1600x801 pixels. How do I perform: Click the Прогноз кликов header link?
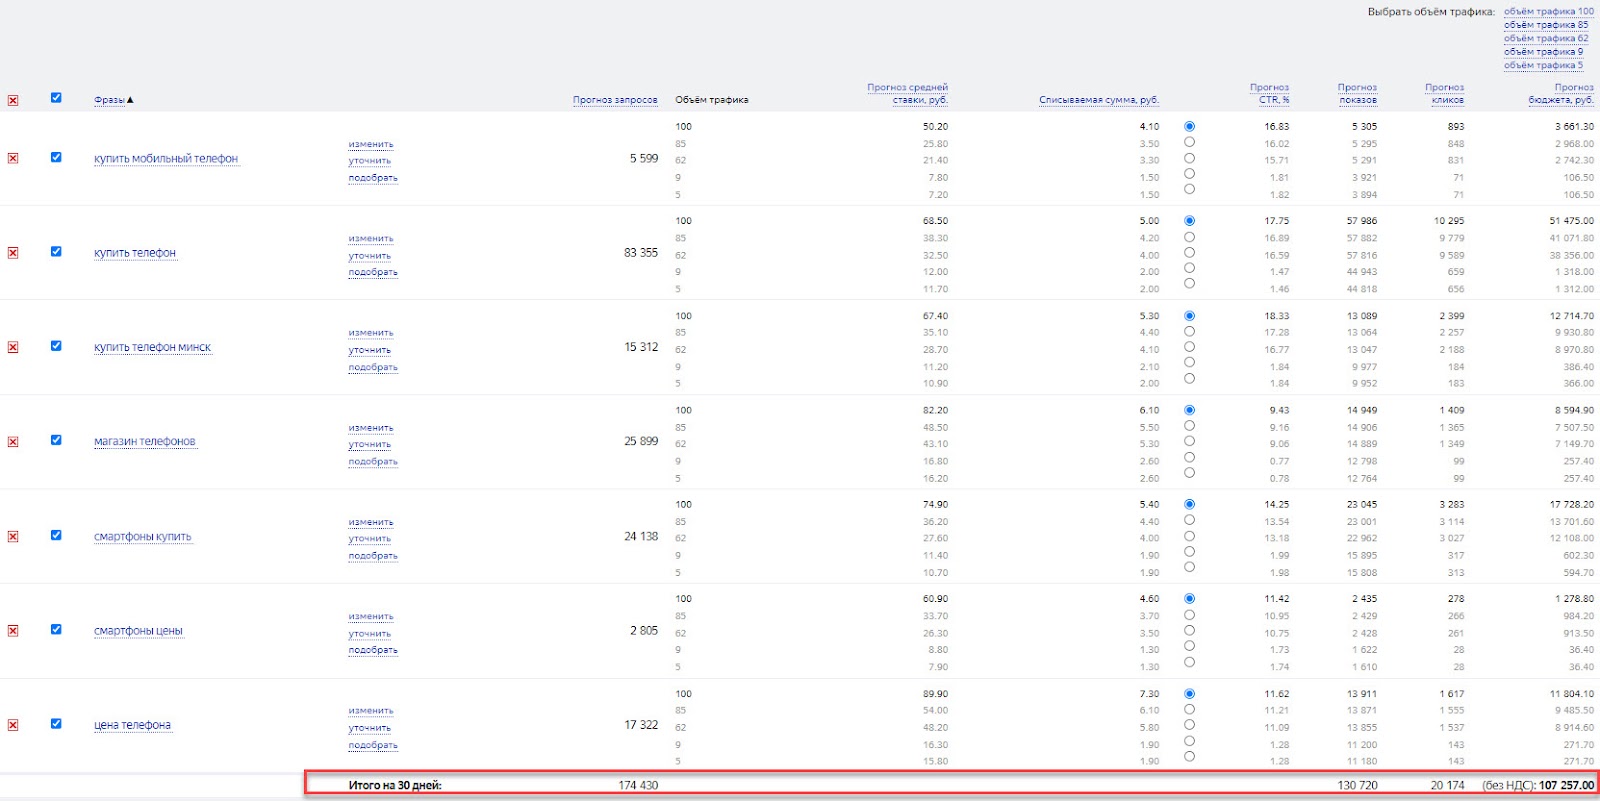[1444, 94]
